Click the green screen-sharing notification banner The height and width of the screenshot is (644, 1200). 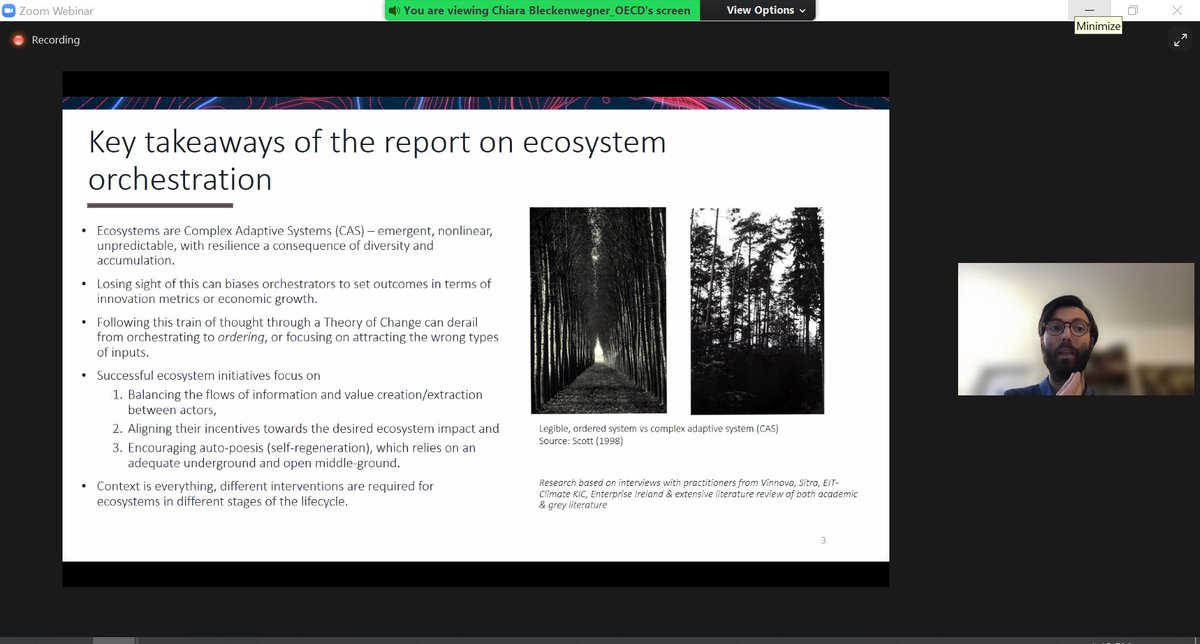541,10
